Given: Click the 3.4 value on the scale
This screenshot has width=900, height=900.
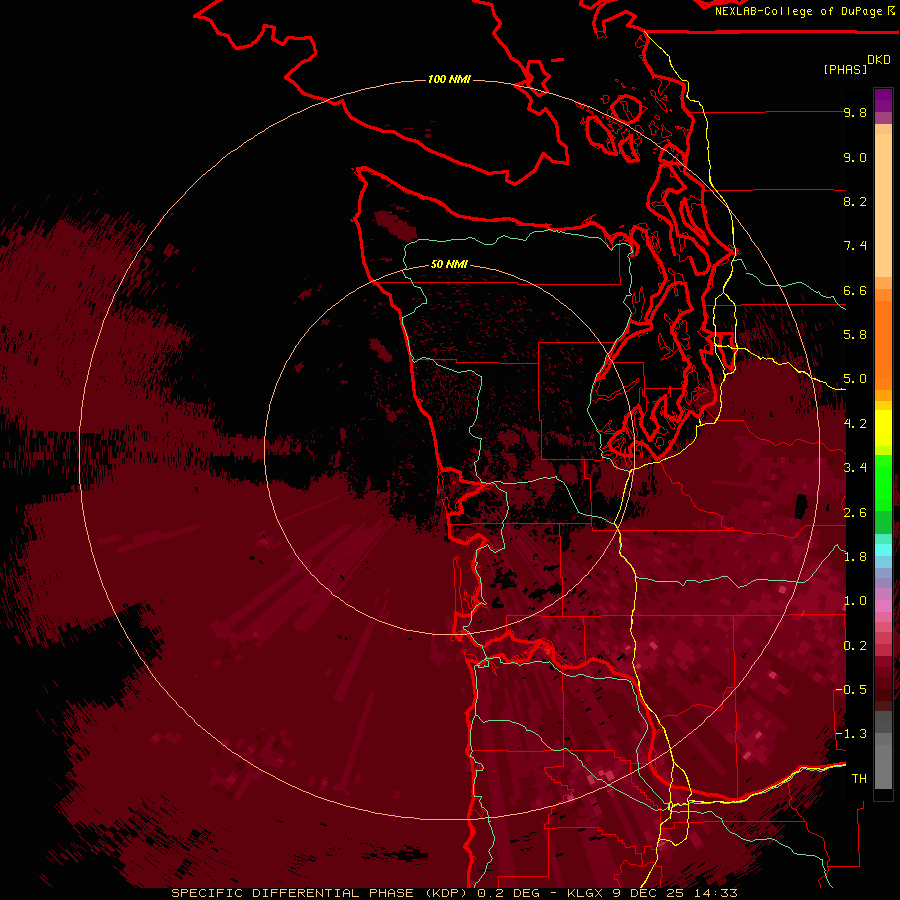Looking at the screenshot, I should 855,468.
